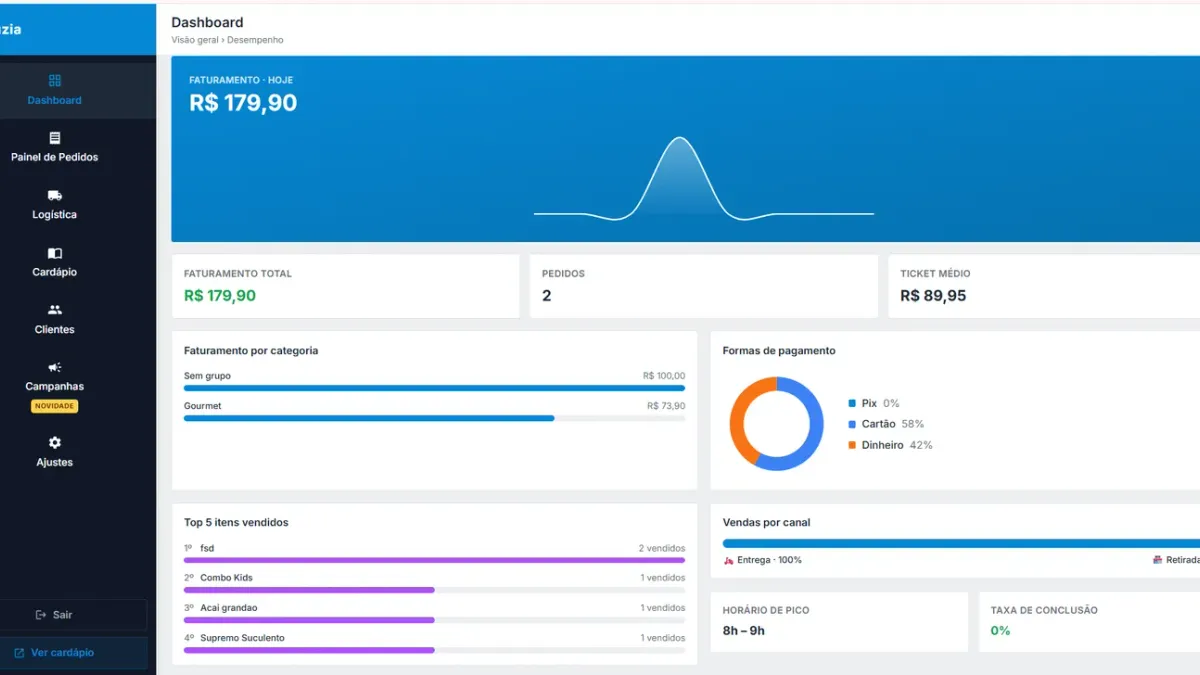Click the Gourmet category revenue bar

tap(369, 418)
